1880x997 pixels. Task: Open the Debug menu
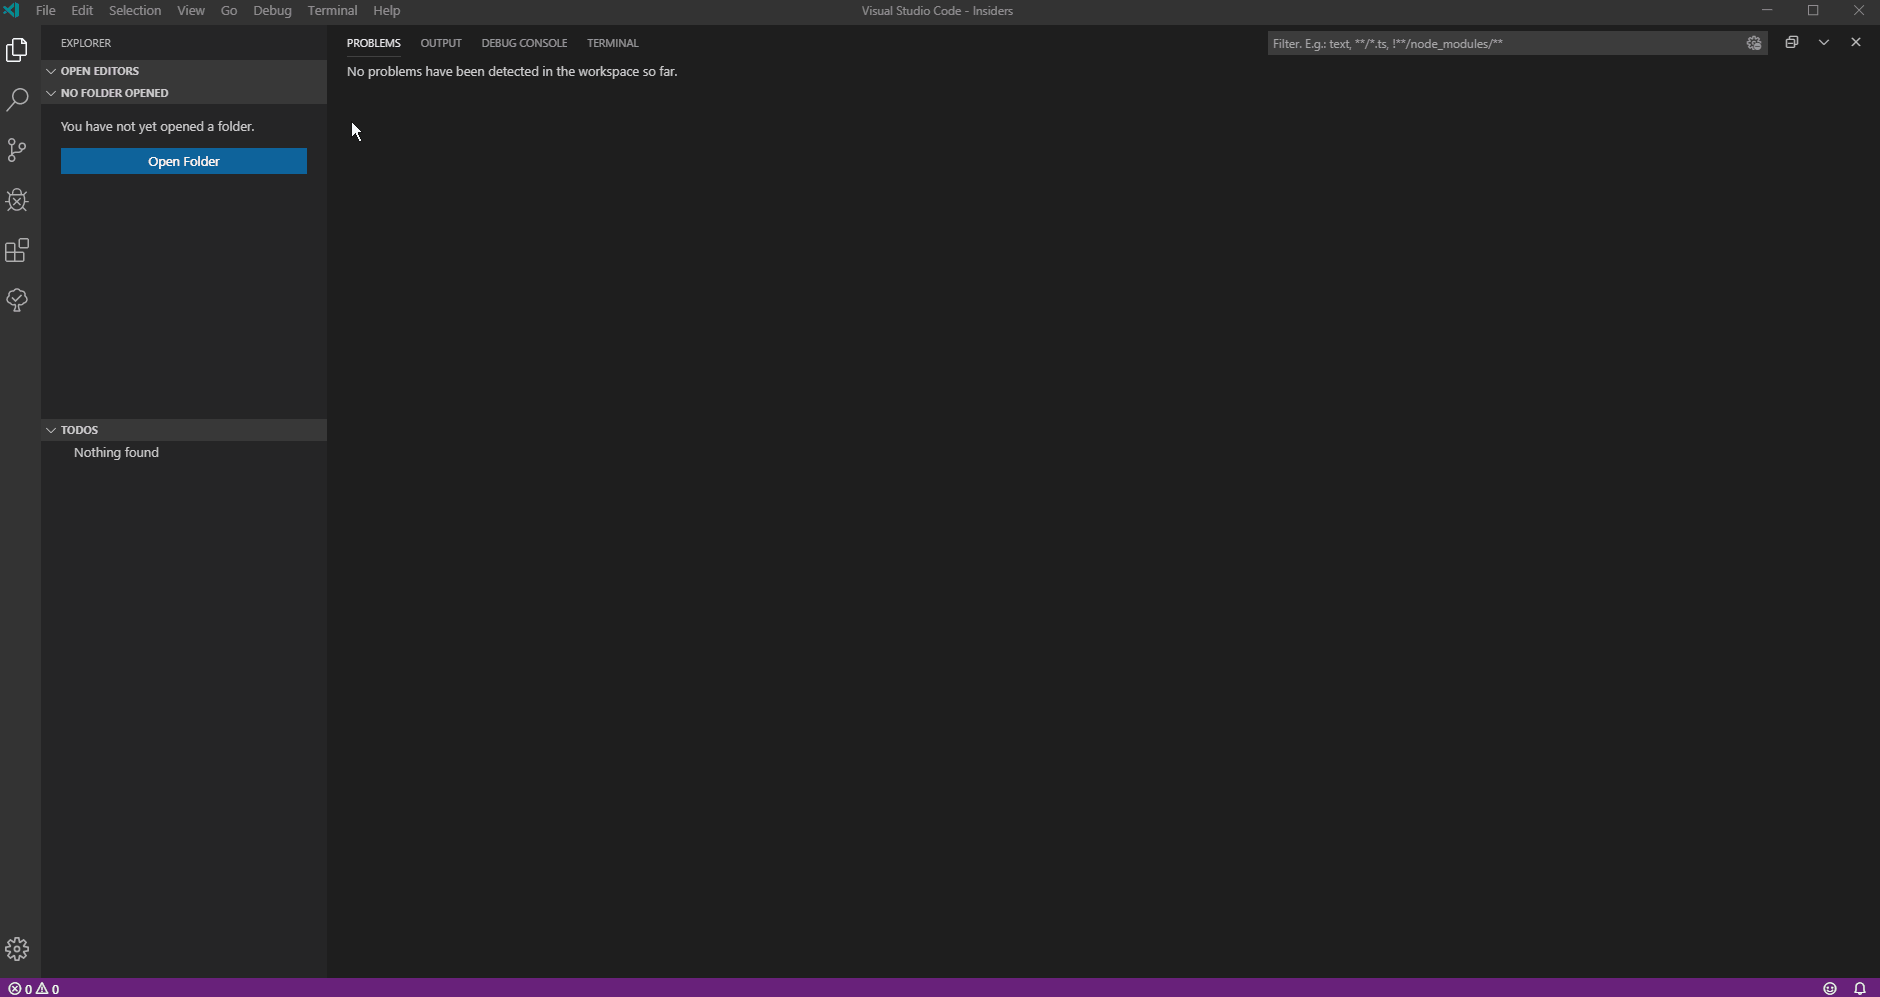point(272,10)
